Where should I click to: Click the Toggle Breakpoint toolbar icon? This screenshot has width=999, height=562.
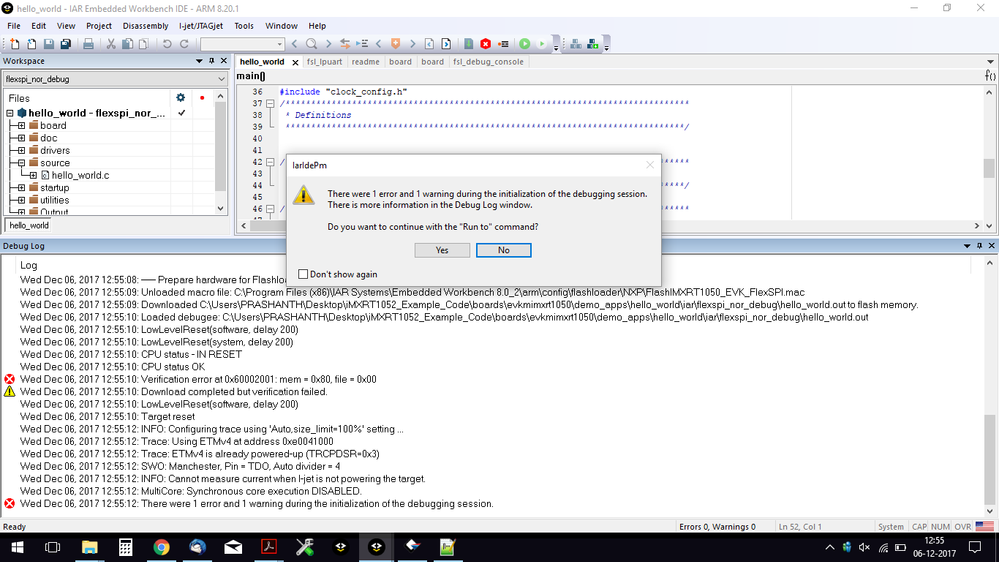[x=503, y=44]
